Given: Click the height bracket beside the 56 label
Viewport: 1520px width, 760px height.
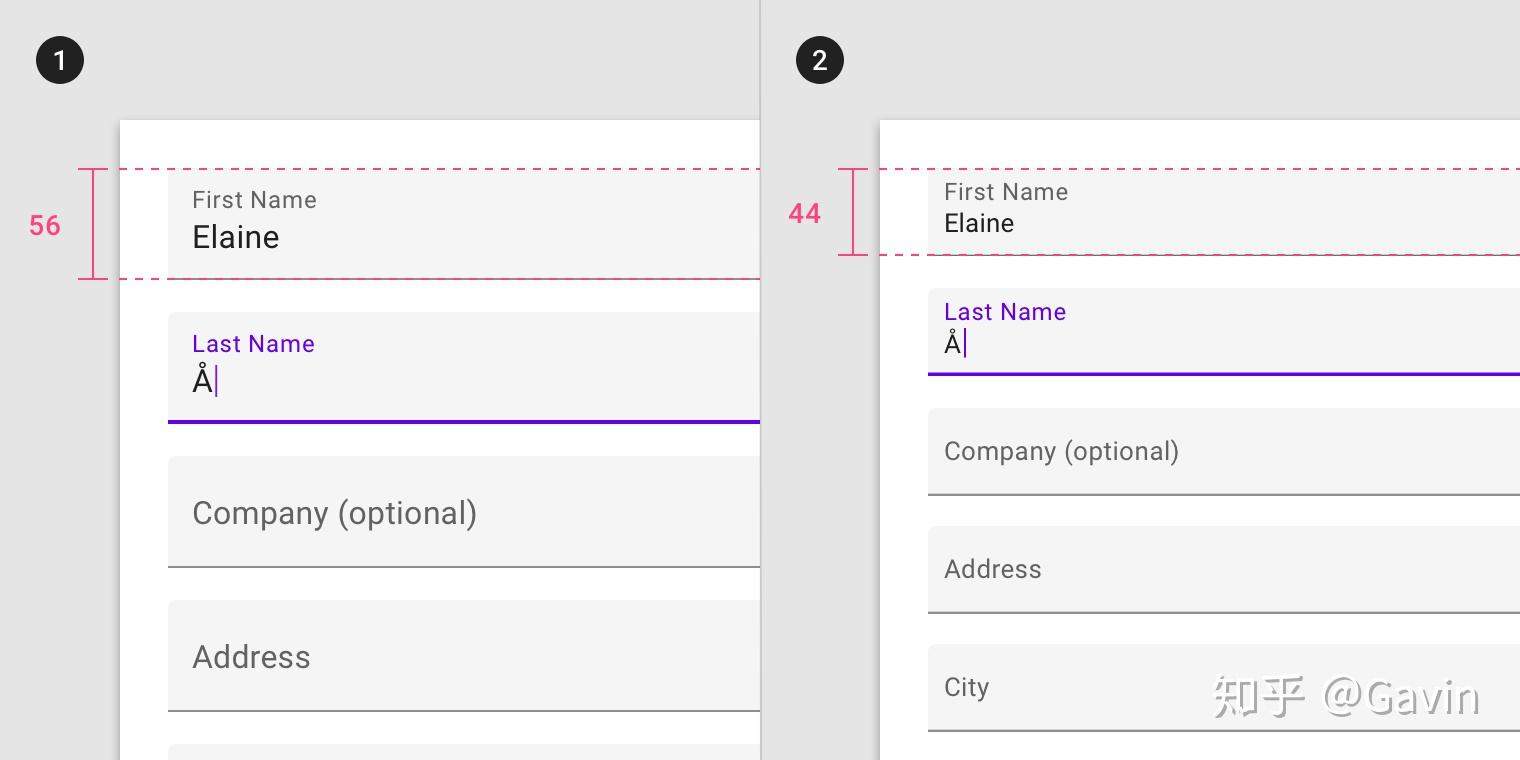Looking at the screenshot, I should [x=93, y=224].
